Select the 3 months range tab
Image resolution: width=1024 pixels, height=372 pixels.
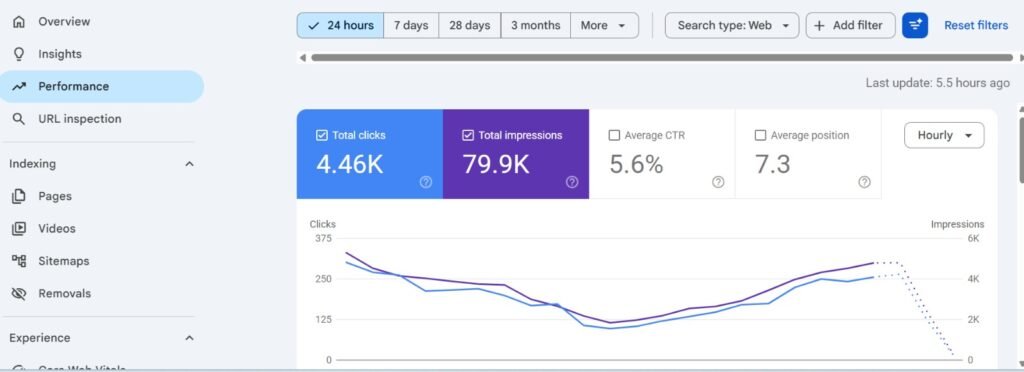(536, 25)
